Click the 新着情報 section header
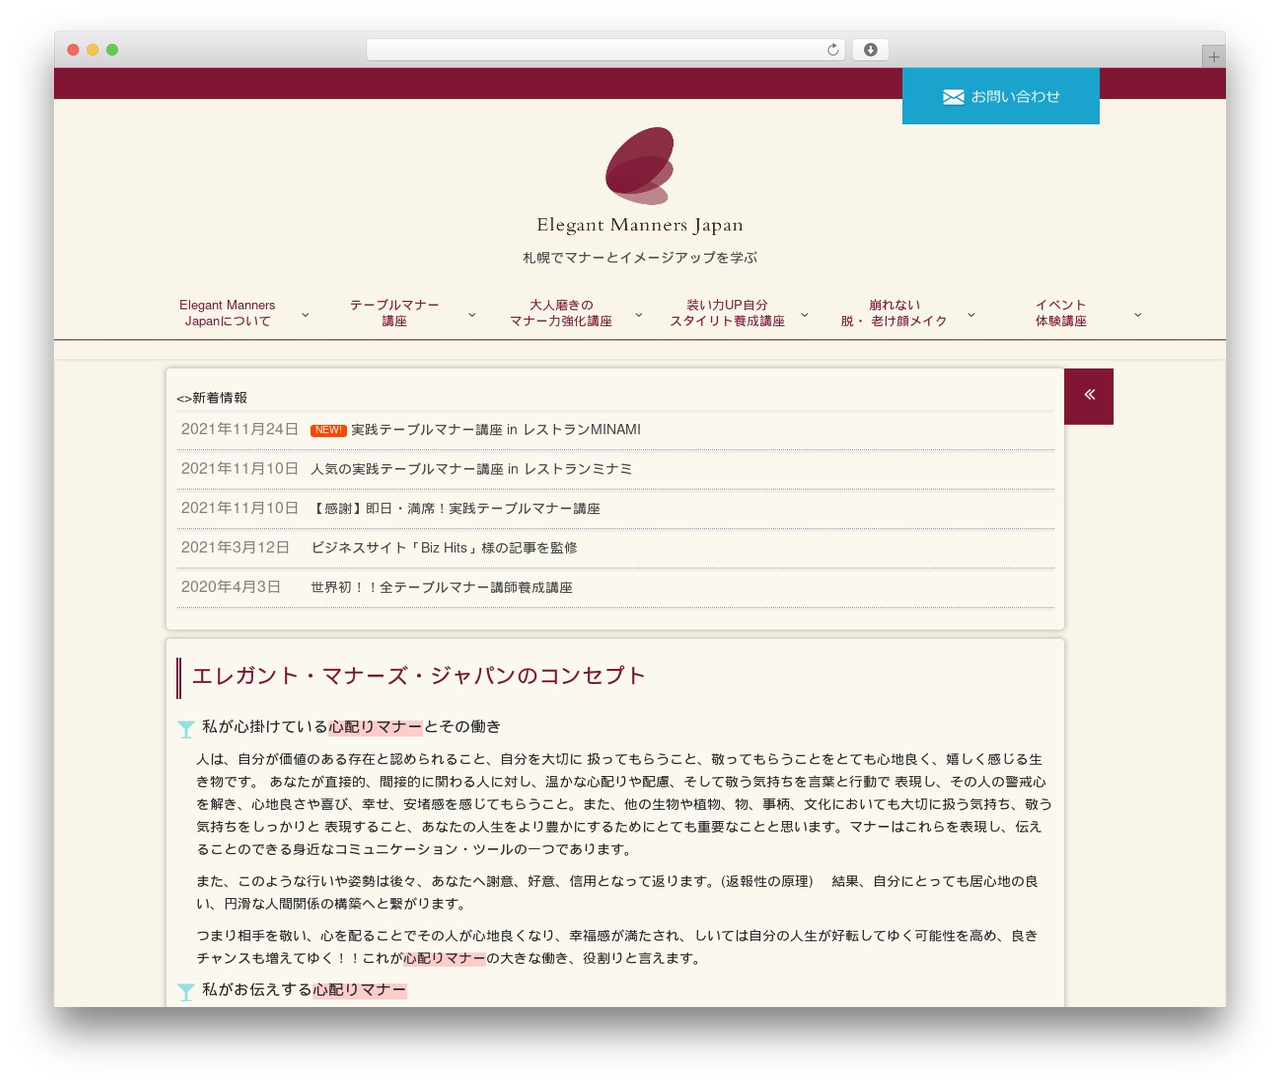This screenshot has height=1084, width=1280. click(x=212, y=398)
